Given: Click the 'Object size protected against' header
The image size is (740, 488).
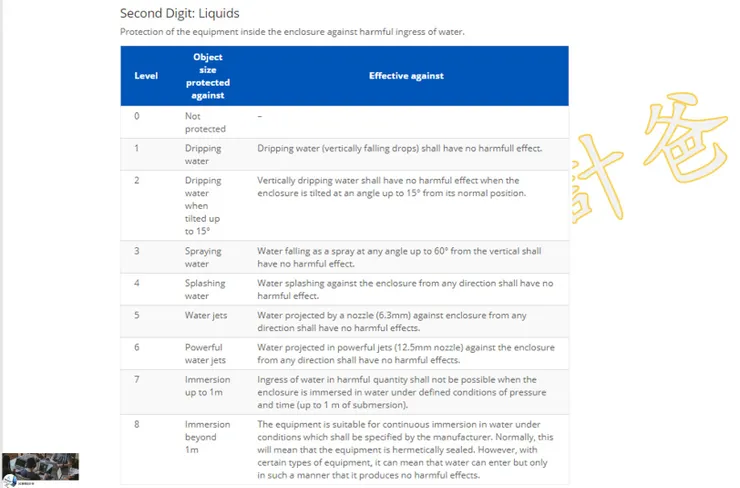Looking at the screenshot, I should (208, 76).
